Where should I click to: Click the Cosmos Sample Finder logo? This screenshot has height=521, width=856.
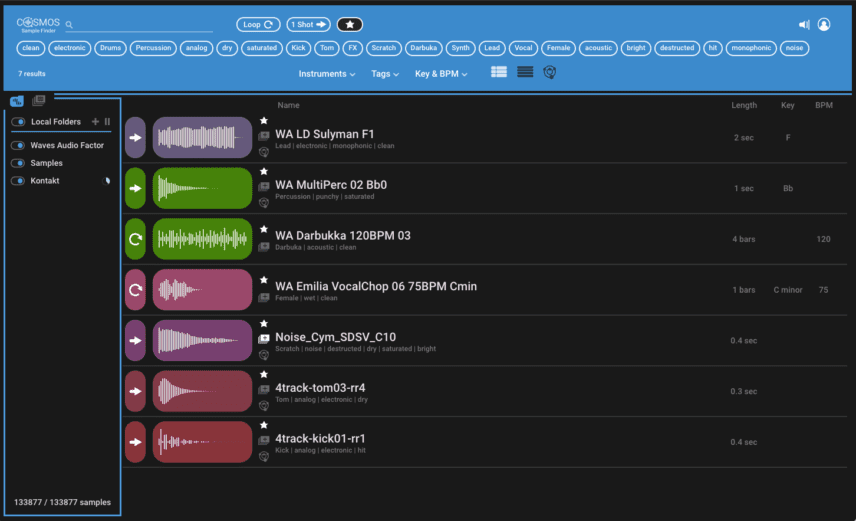coord(38,24)
